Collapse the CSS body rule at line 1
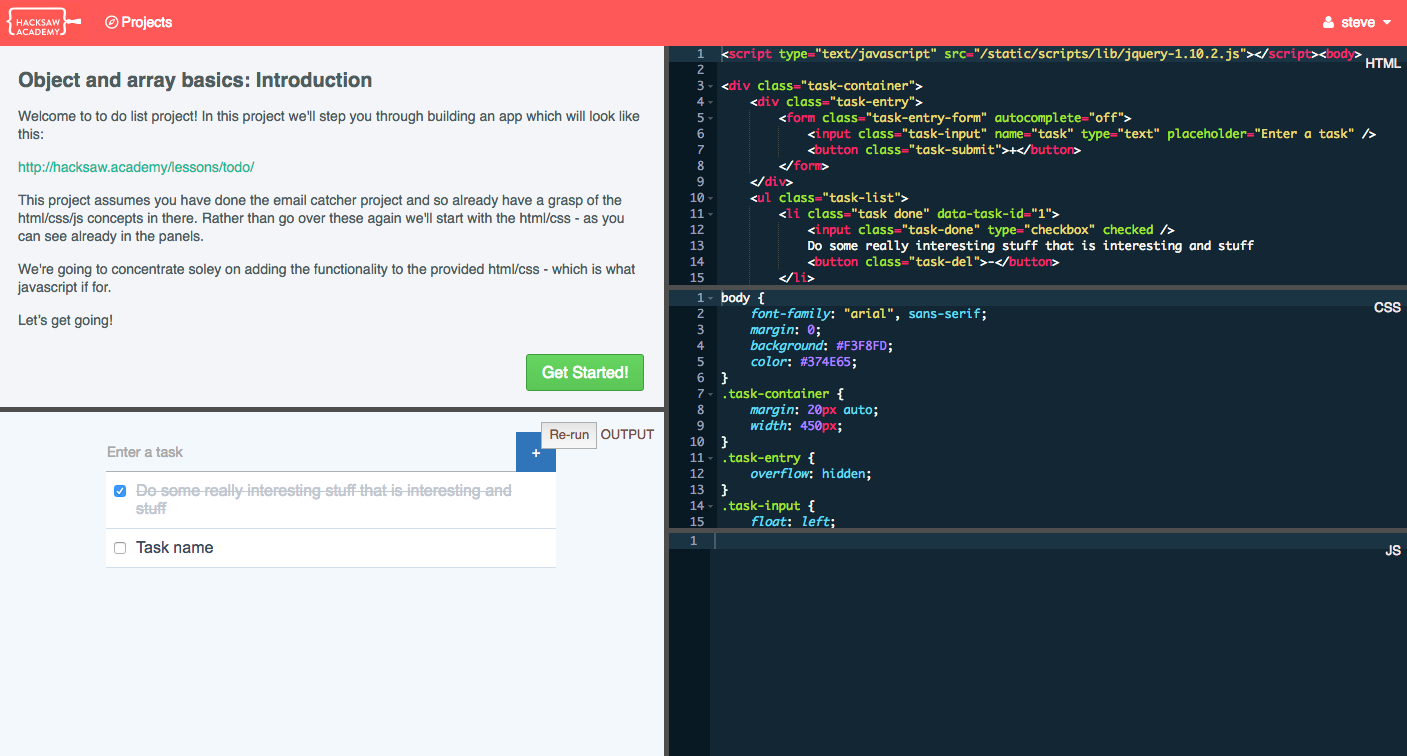Viewport: 1407px width, 756px height. tap(710, 298)
